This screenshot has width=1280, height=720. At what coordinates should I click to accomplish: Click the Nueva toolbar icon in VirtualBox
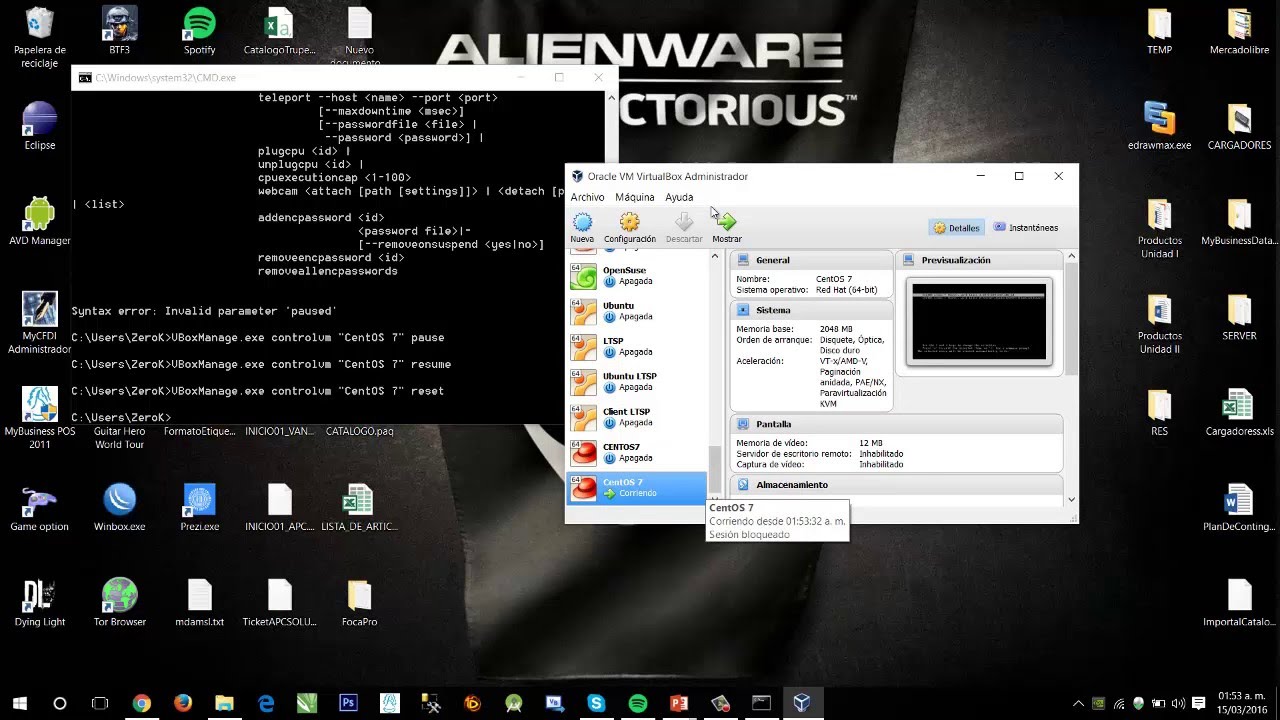pyautogui.click(x=582, y=227)
